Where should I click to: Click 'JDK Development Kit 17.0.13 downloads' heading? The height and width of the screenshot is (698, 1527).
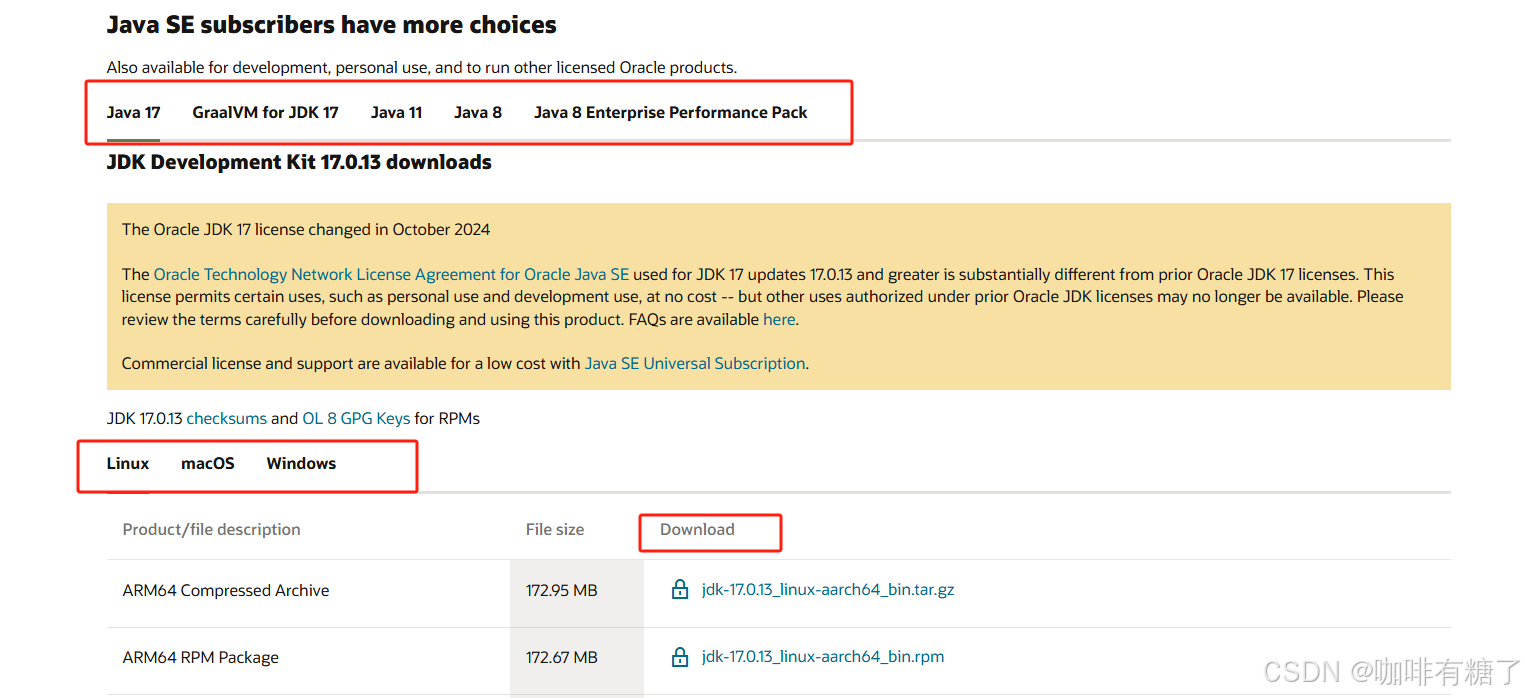[x=299, y=162]
